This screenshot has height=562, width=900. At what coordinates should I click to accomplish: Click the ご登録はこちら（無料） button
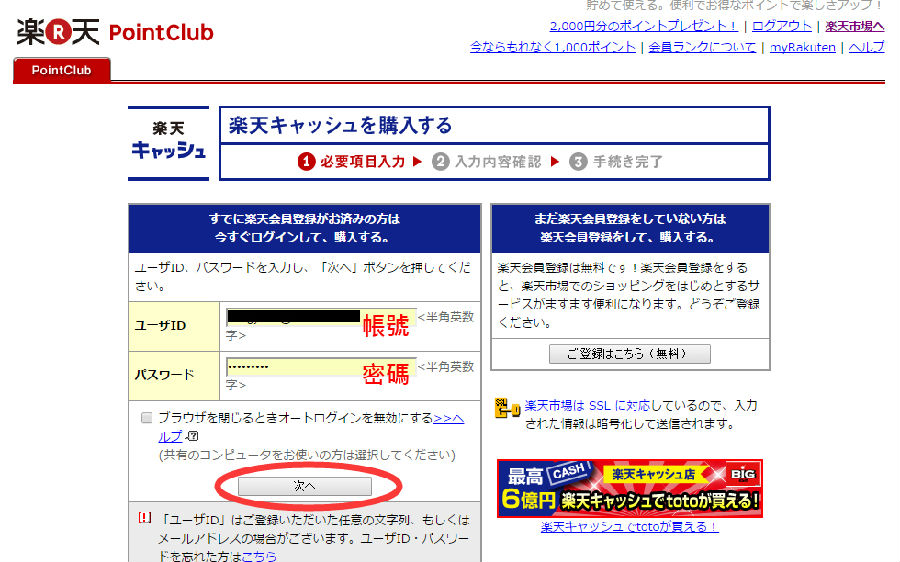pos(630,354)
